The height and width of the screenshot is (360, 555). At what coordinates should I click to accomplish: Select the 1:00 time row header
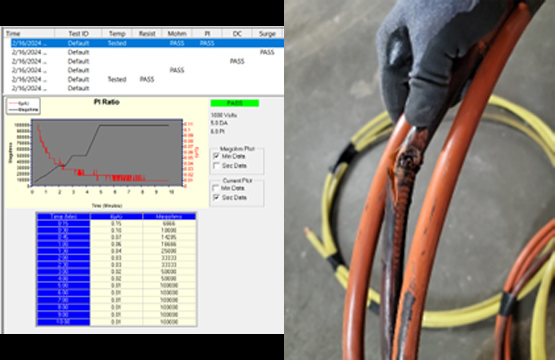point(63,244)
